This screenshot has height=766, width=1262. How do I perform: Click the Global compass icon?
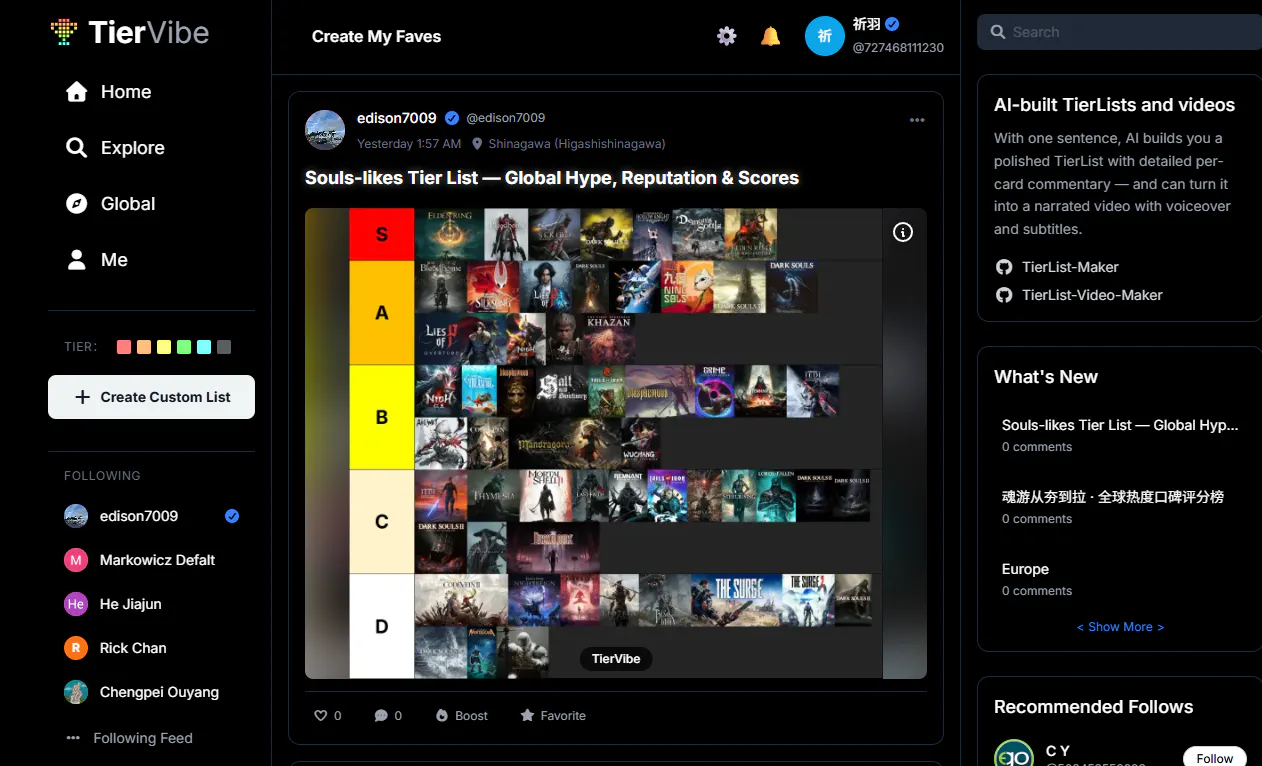[76, 204]
